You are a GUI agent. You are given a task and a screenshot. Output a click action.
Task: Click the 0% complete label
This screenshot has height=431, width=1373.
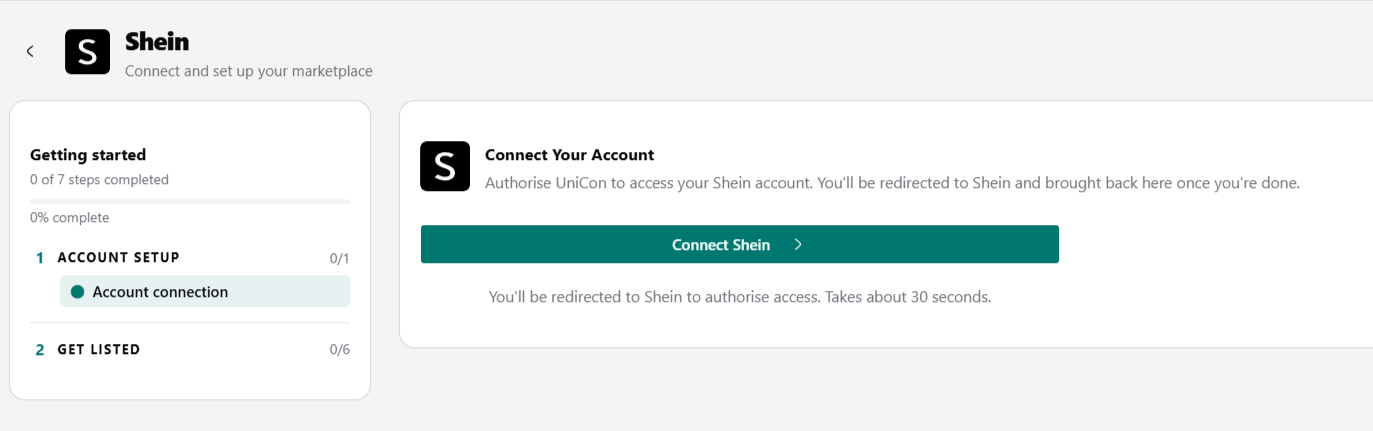point(69,218)
